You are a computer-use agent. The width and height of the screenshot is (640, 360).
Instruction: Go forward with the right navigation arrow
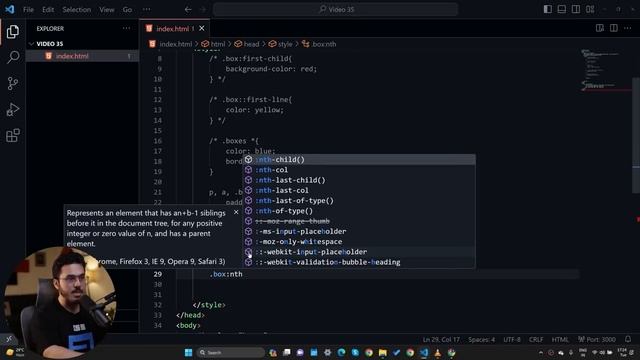(203, 9)
